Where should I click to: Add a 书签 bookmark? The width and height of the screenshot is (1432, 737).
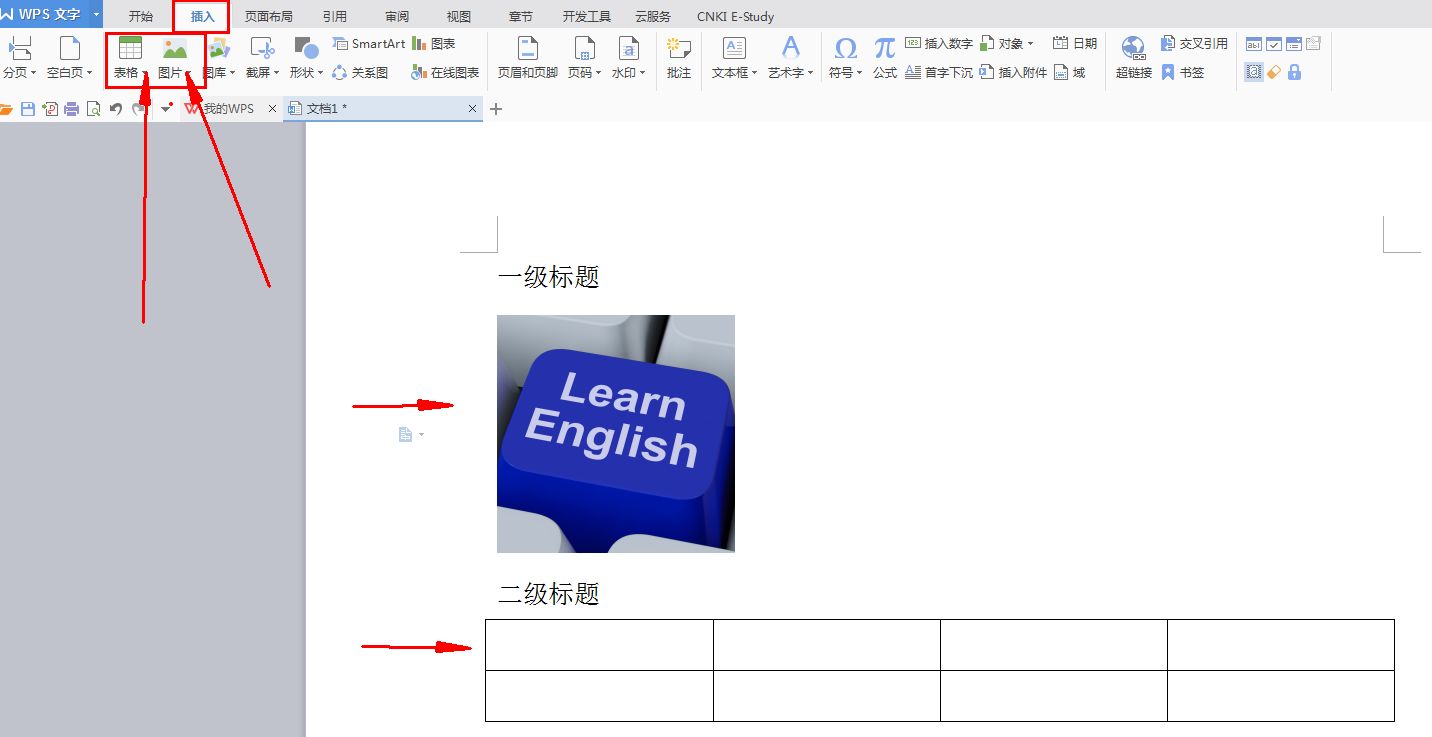(x=1182, y=73)
